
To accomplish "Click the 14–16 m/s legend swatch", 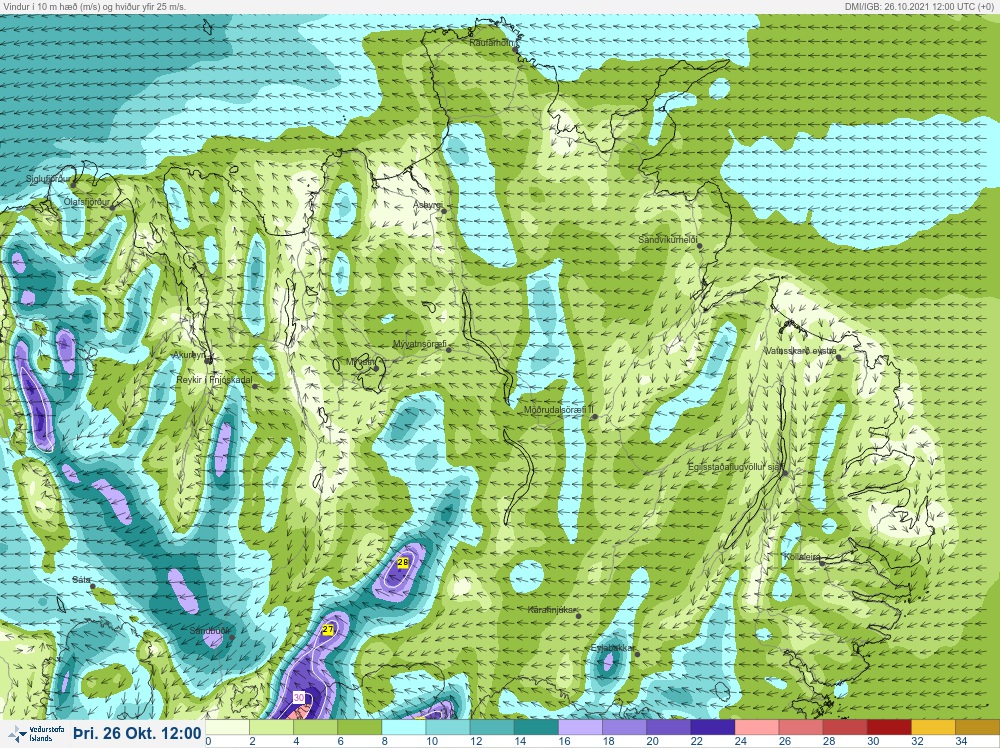I will pos(536,728).
